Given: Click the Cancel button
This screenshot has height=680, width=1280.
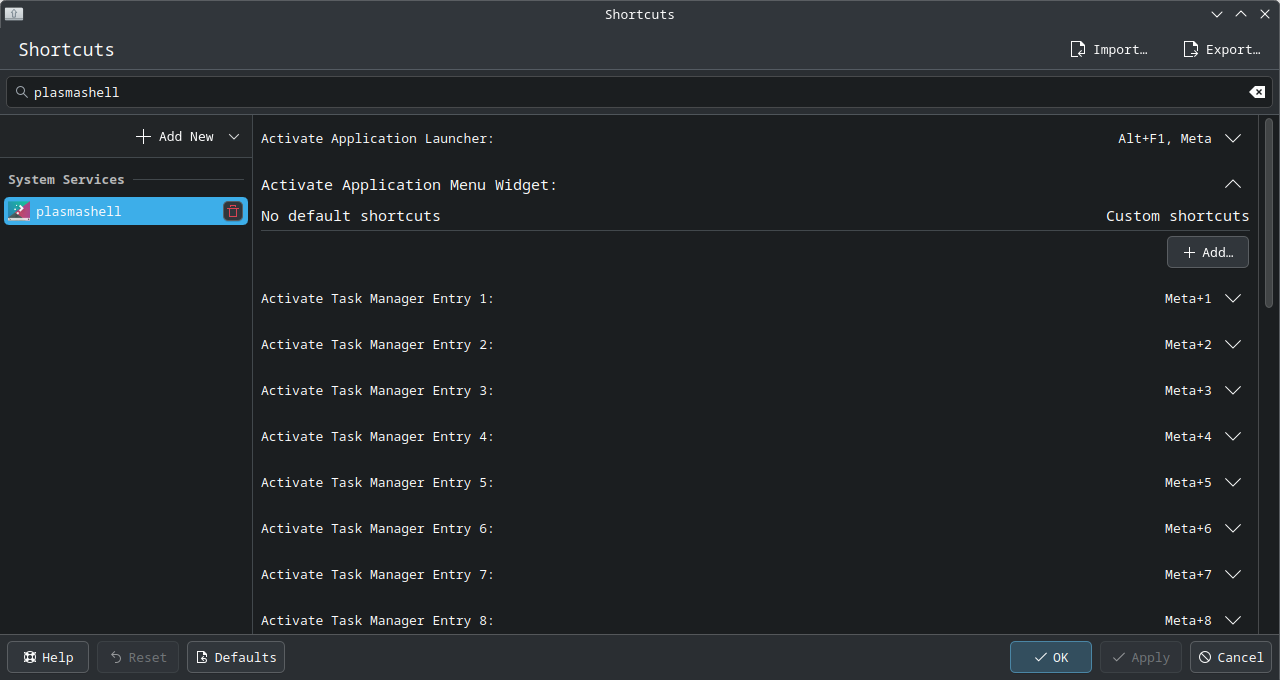Looking at the screenshot, I should (x=1231, y=657).
